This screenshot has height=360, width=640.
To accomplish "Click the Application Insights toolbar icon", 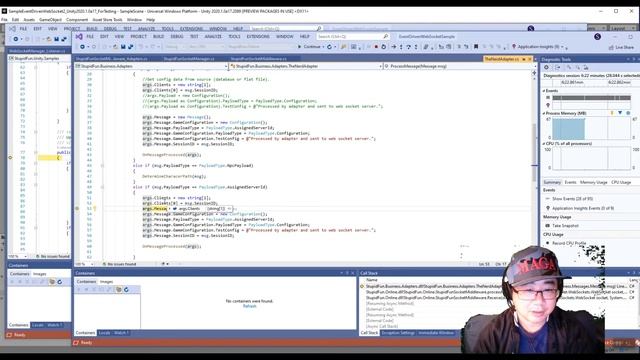I will tap(514, 47).
